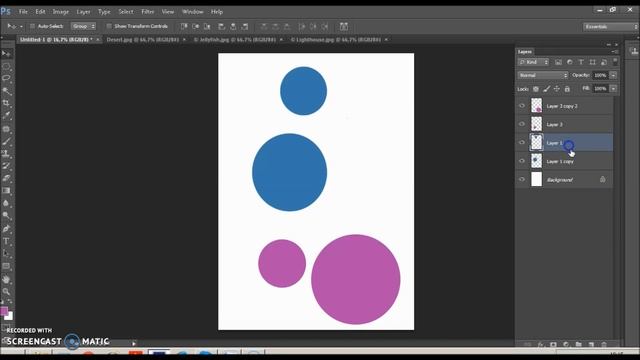
Task: Enable Show Transform Controls checkbox
Action: pyautogui.click(x=109, y=26)
